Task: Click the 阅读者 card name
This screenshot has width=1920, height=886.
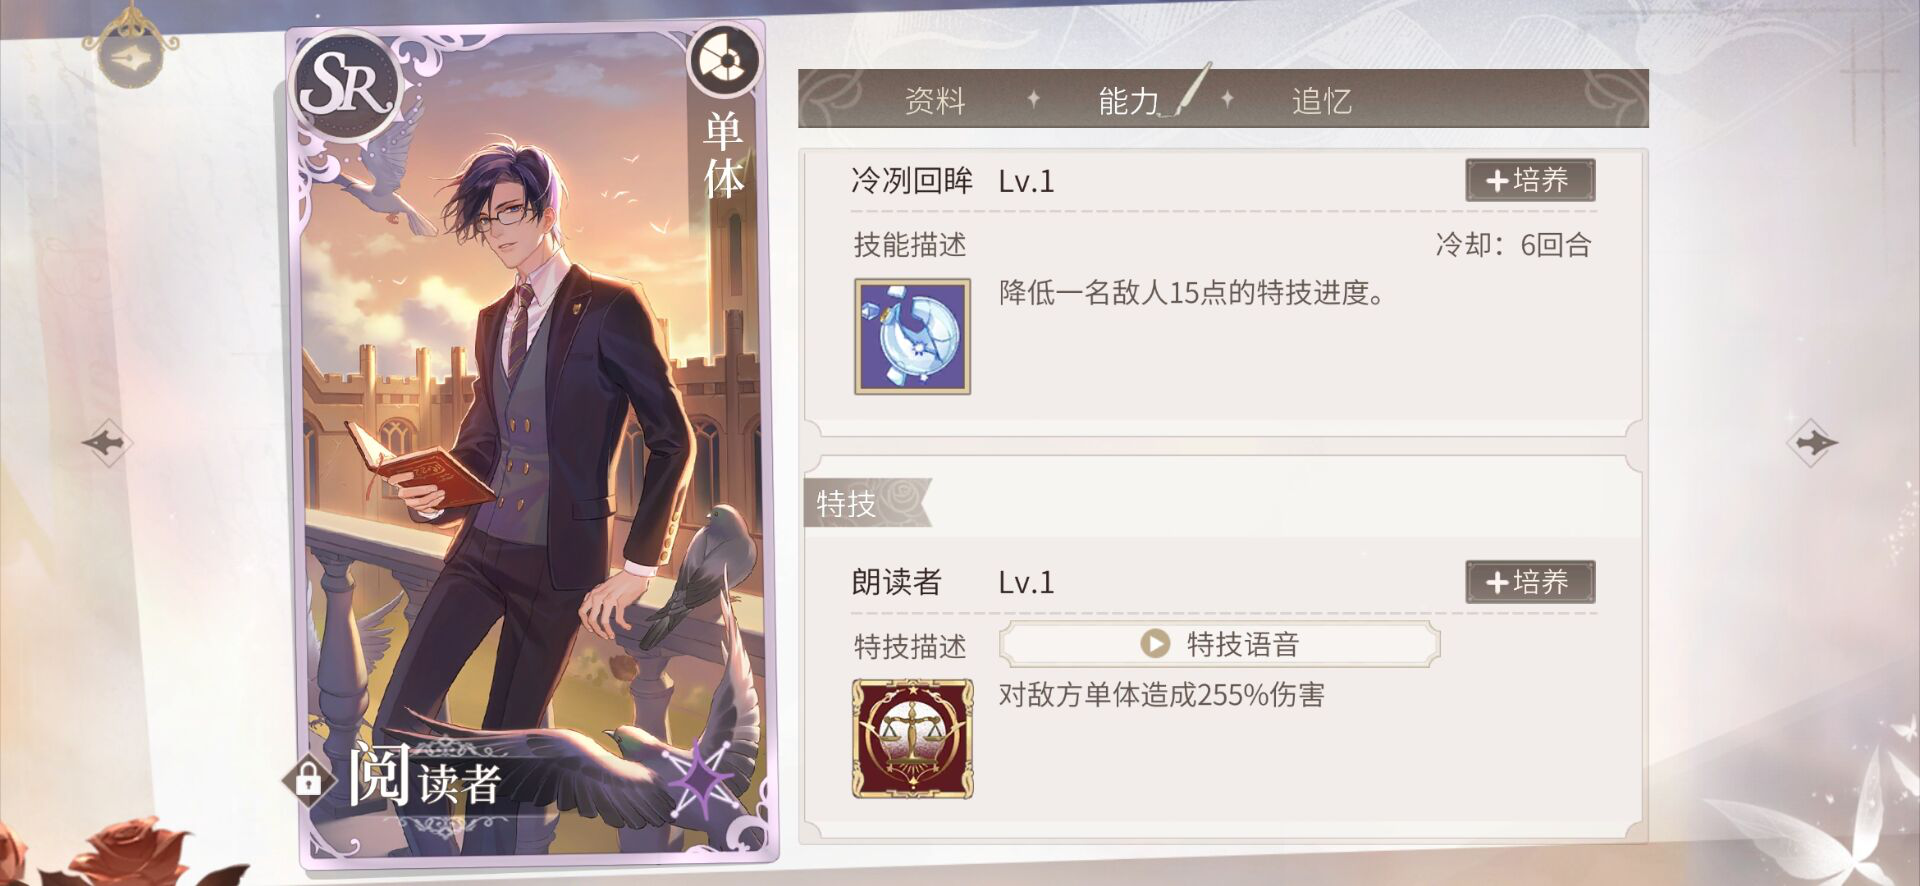Action: (x=424, y=776)
